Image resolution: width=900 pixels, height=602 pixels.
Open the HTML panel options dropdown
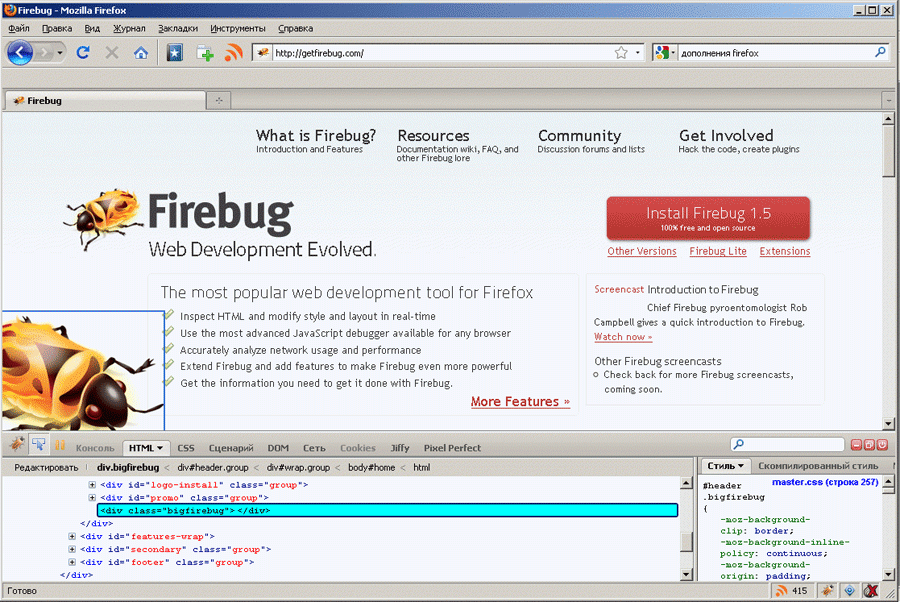coord(160,448)
